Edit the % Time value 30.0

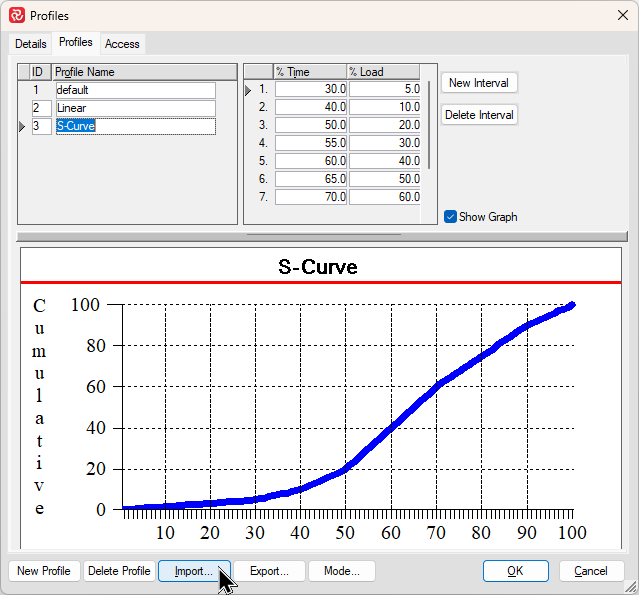311,90
